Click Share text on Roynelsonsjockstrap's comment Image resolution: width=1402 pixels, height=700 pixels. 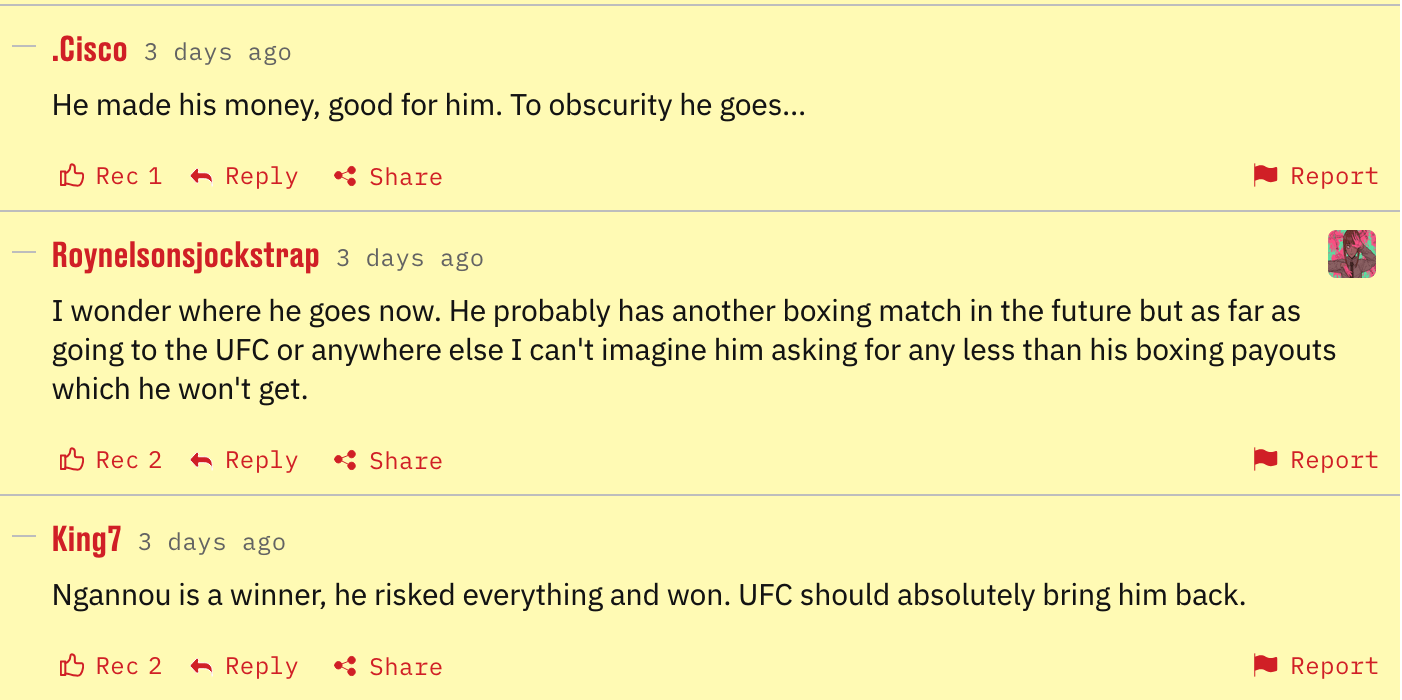pos(405,461)
